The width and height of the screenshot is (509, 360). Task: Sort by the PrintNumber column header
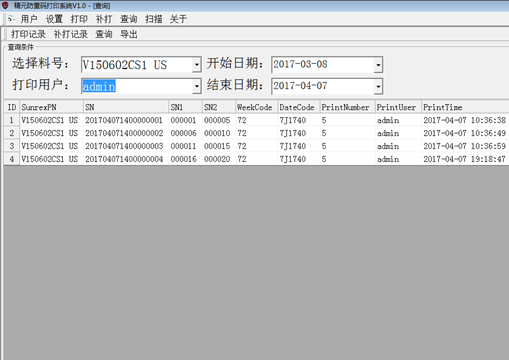click(347, 107)
